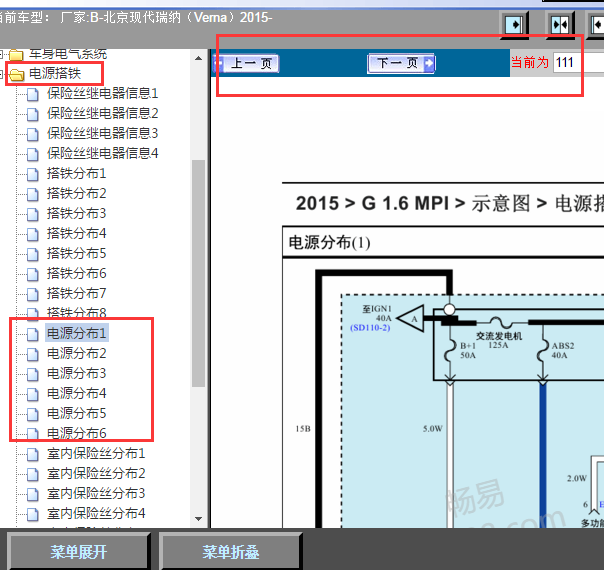
Task: Click document icon beside 电源分布1
Action: (33, 334)
